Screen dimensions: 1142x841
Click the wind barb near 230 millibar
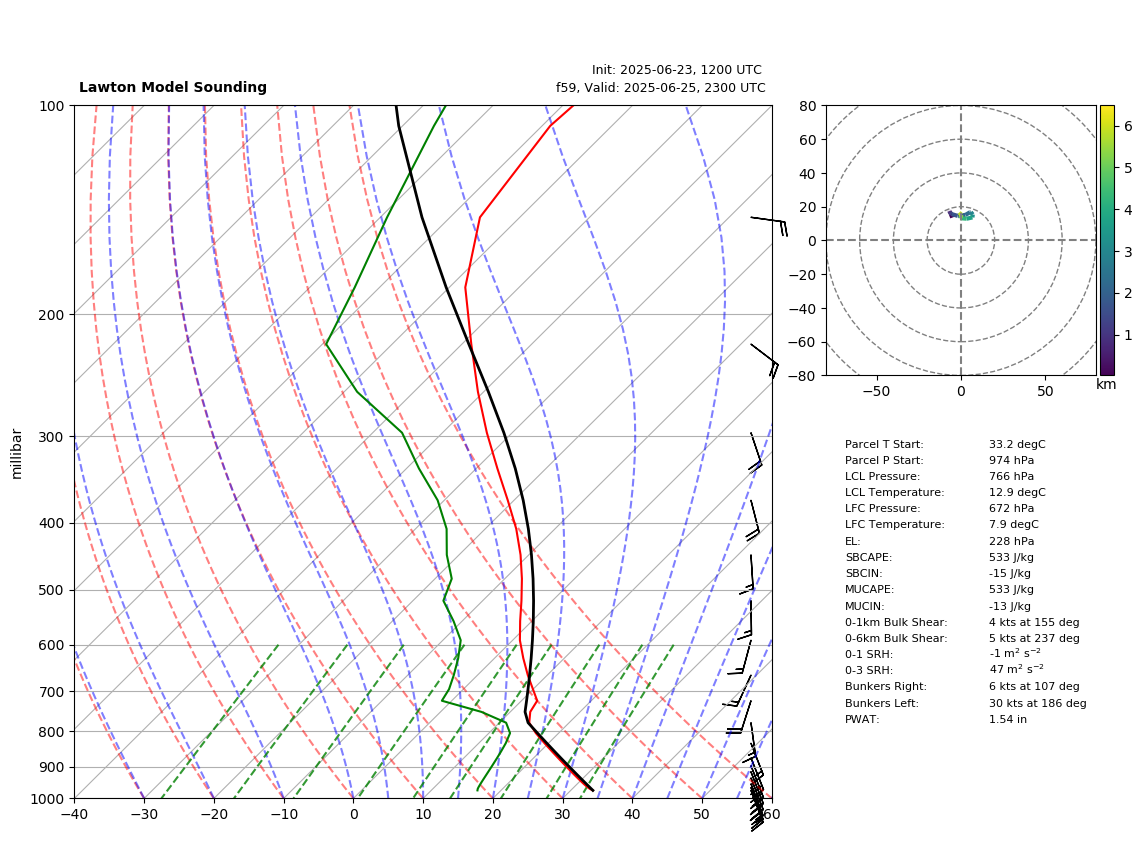point(765,360)
